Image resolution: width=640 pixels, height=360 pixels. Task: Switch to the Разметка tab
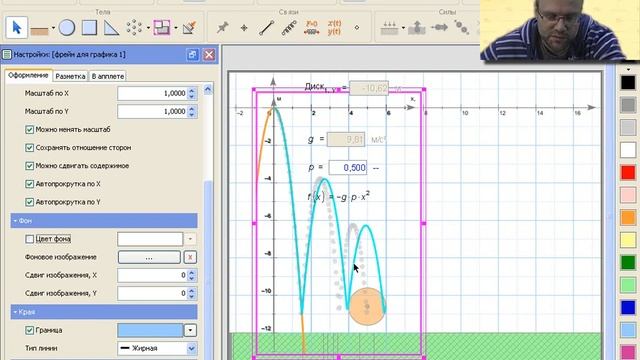coord(70,76)
